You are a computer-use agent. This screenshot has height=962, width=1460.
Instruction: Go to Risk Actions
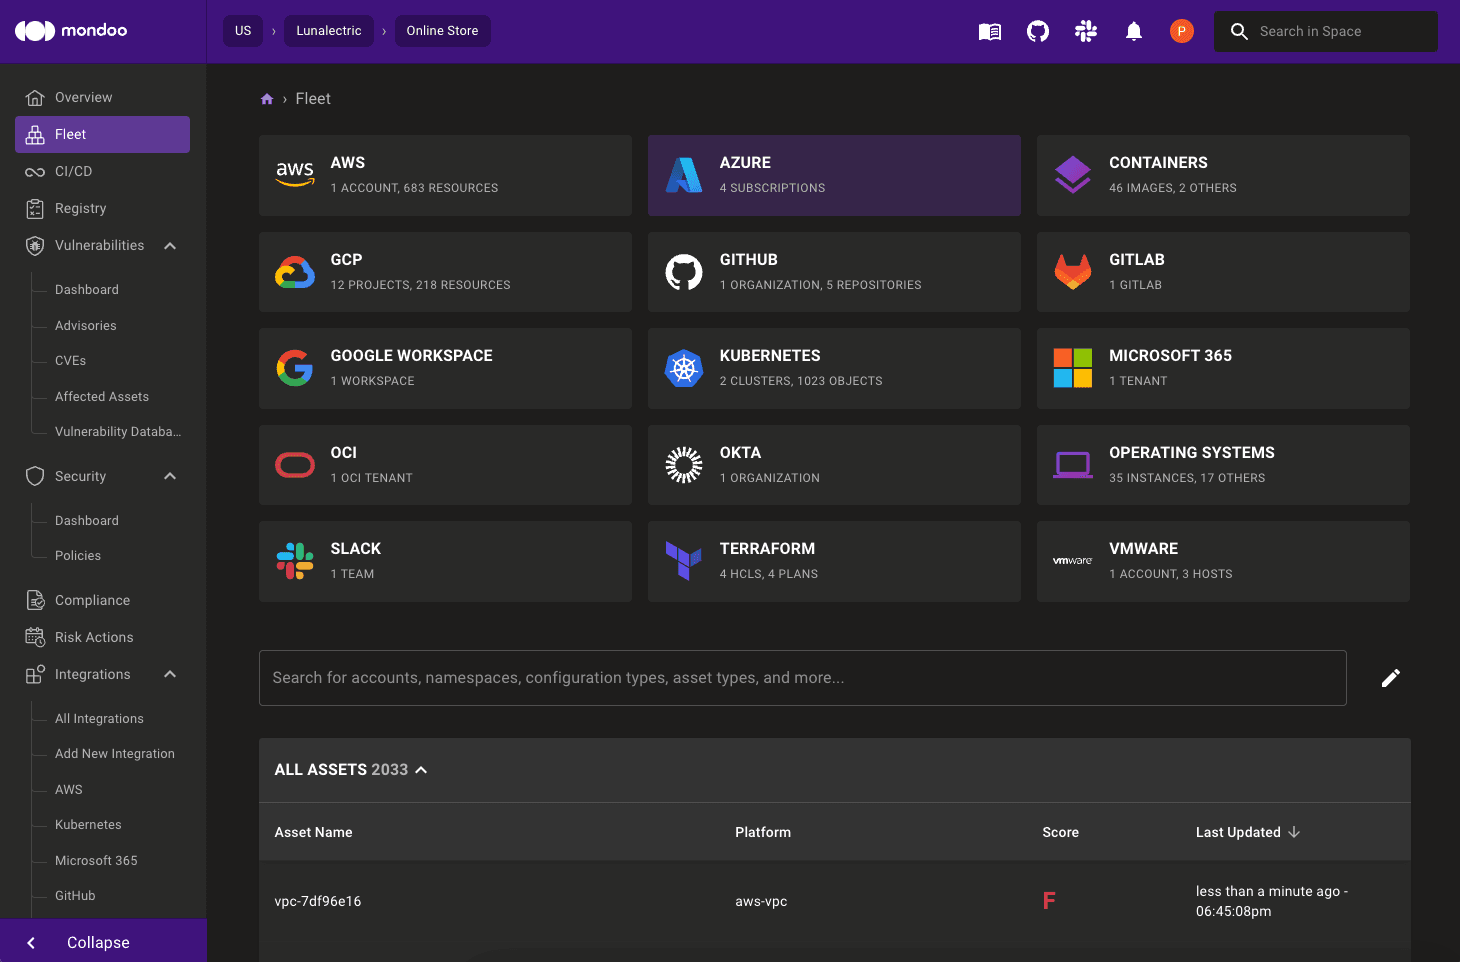(x=94, y=638)
